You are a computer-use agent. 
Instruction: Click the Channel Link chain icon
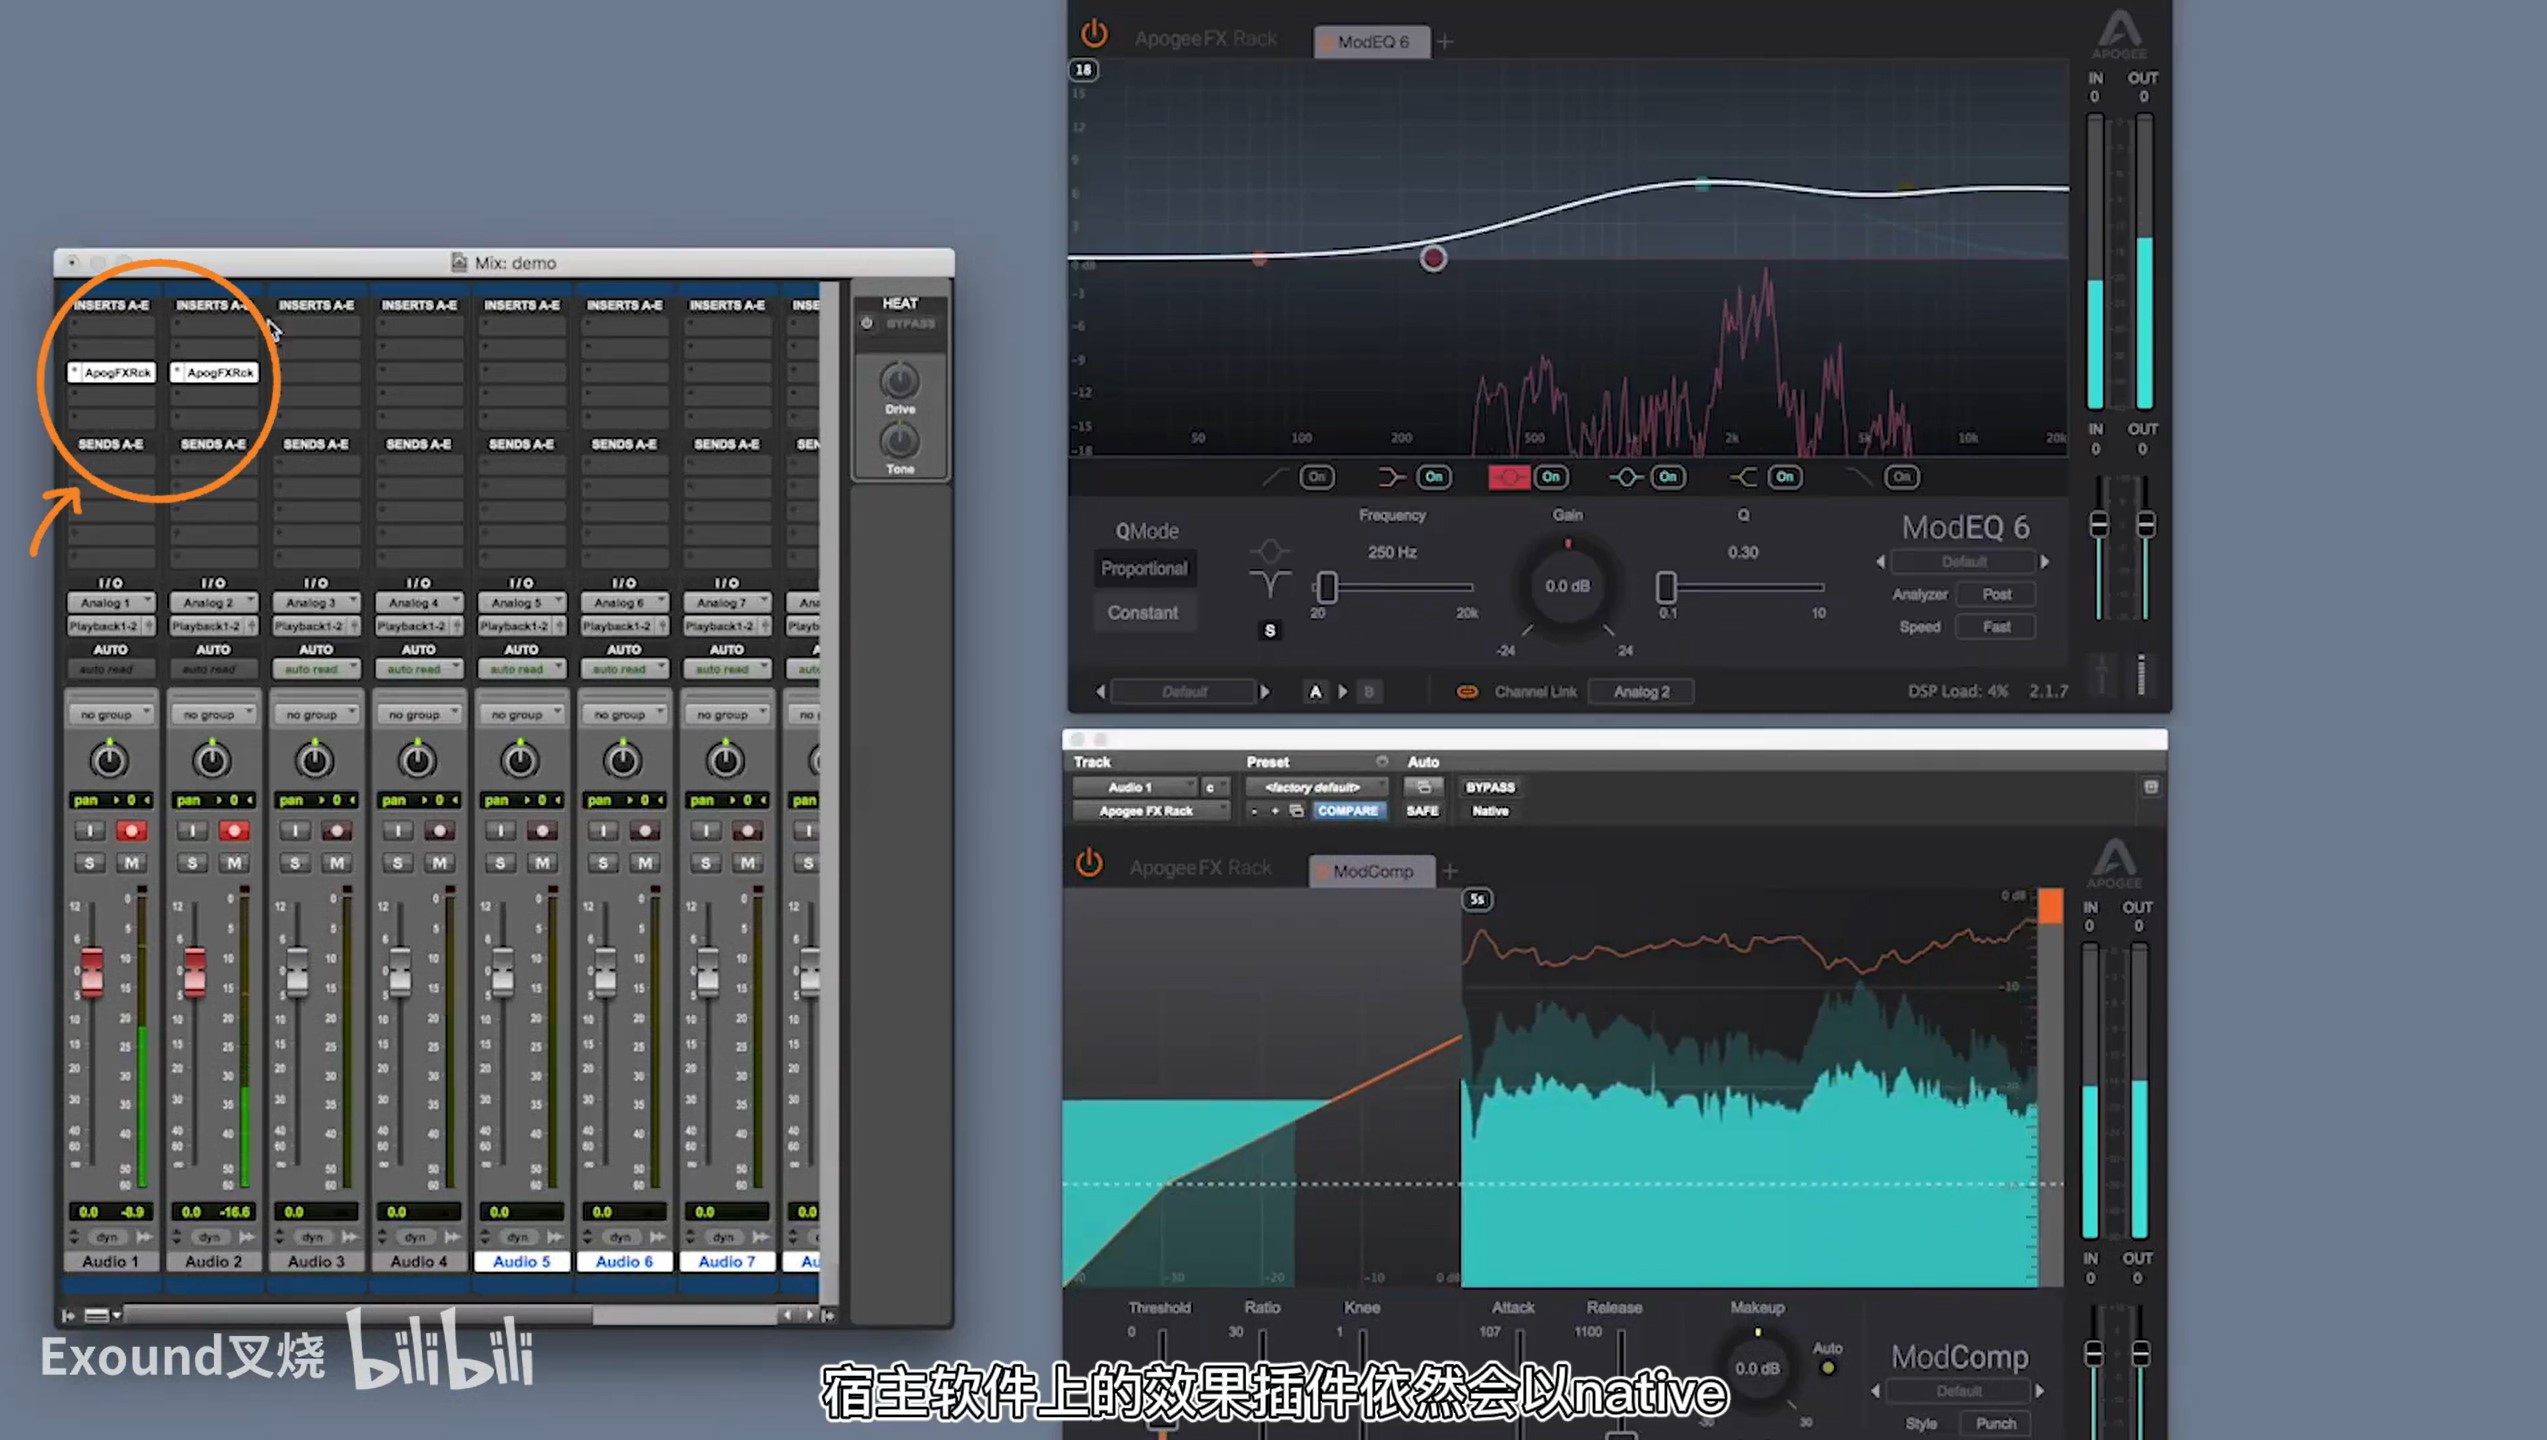pos(1466,691)
